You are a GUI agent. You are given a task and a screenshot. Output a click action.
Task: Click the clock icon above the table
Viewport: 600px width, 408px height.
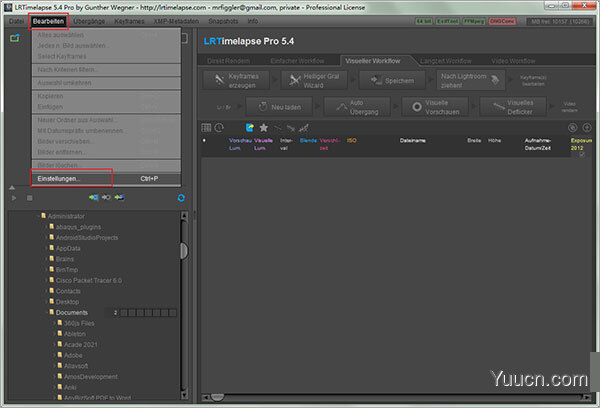219,128
